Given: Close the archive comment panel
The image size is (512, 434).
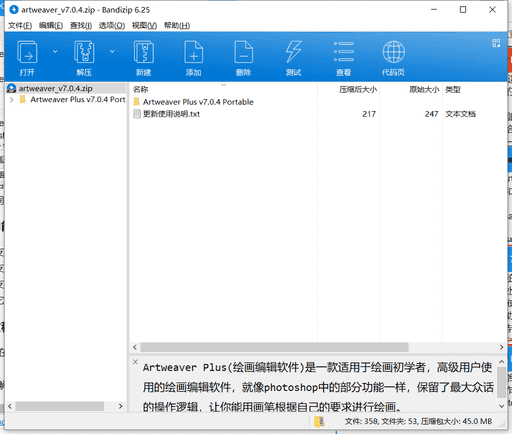Looking at the screenshot, I should pos(135,362).
